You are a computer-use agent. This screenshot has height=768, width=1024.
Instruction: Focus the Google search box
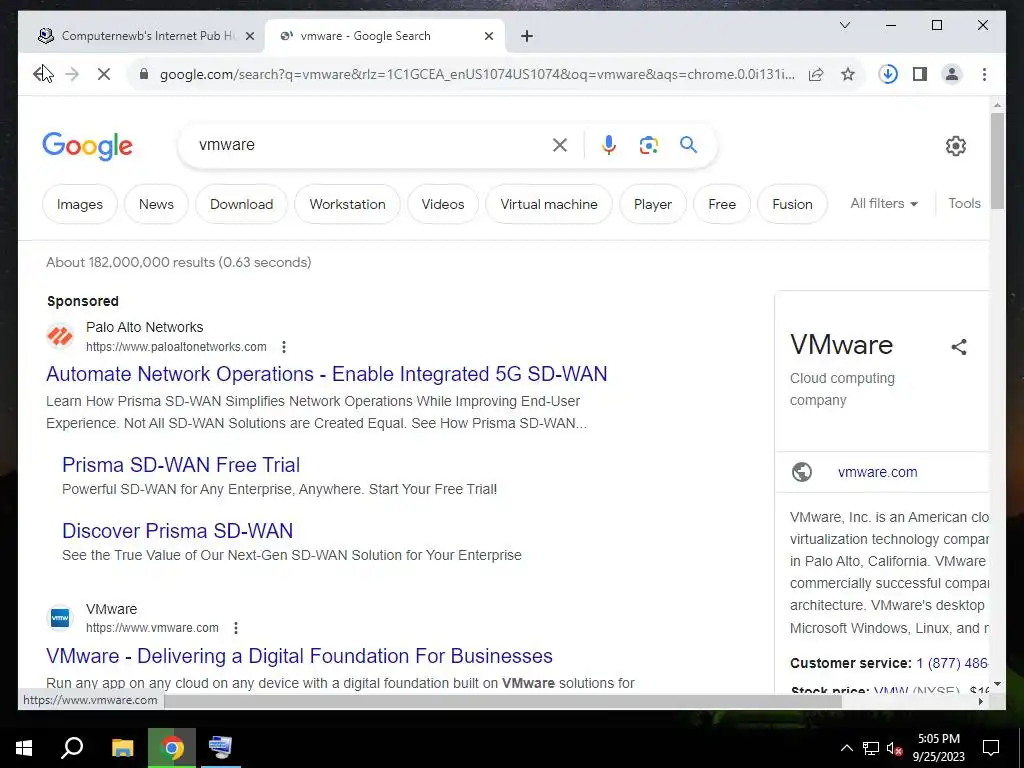click(x=372, y=145)
